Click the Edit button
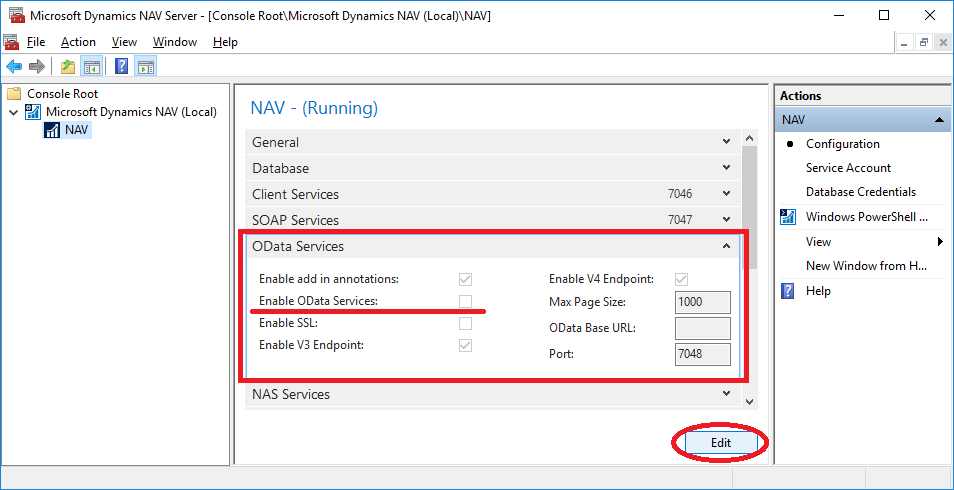The image size is (954, 490). pos(721,443)
